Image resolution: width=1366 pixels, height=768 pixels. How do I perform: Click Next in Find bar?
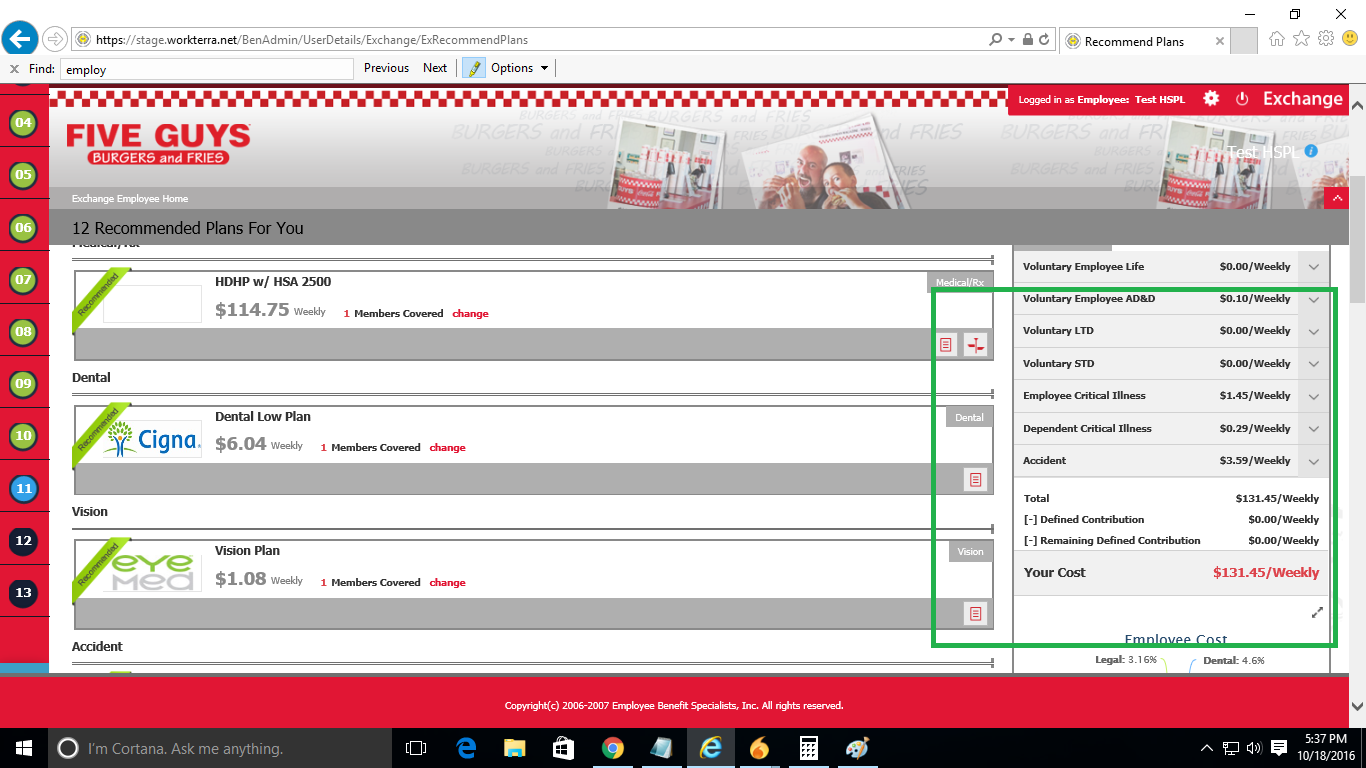point(435,68)
